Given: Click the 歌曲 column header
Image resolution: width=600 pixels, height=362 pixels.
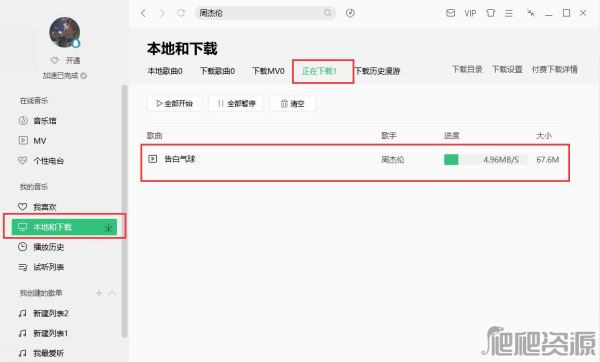Looking at the screenshot, I should click(x=155, y=136).
